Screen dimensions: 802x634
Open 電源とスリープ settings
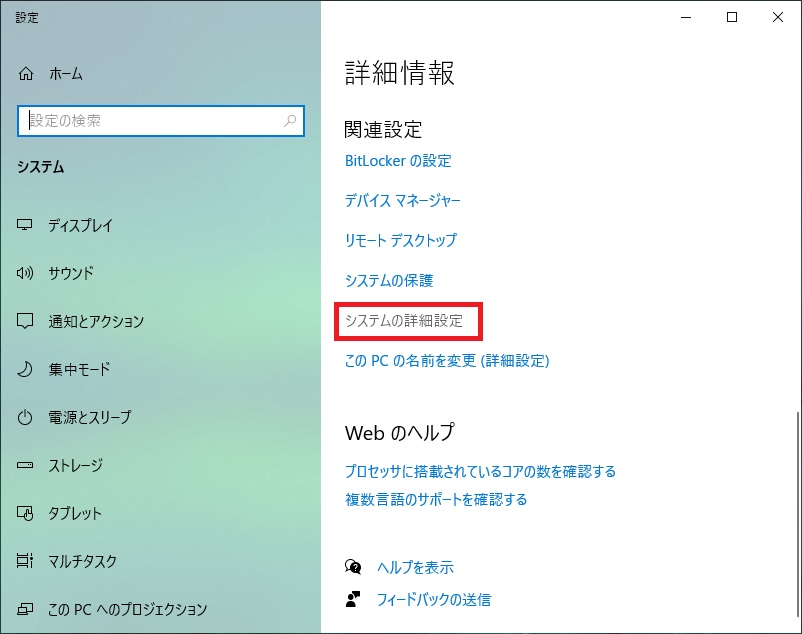pyautogui.click(x=90, y=417)
